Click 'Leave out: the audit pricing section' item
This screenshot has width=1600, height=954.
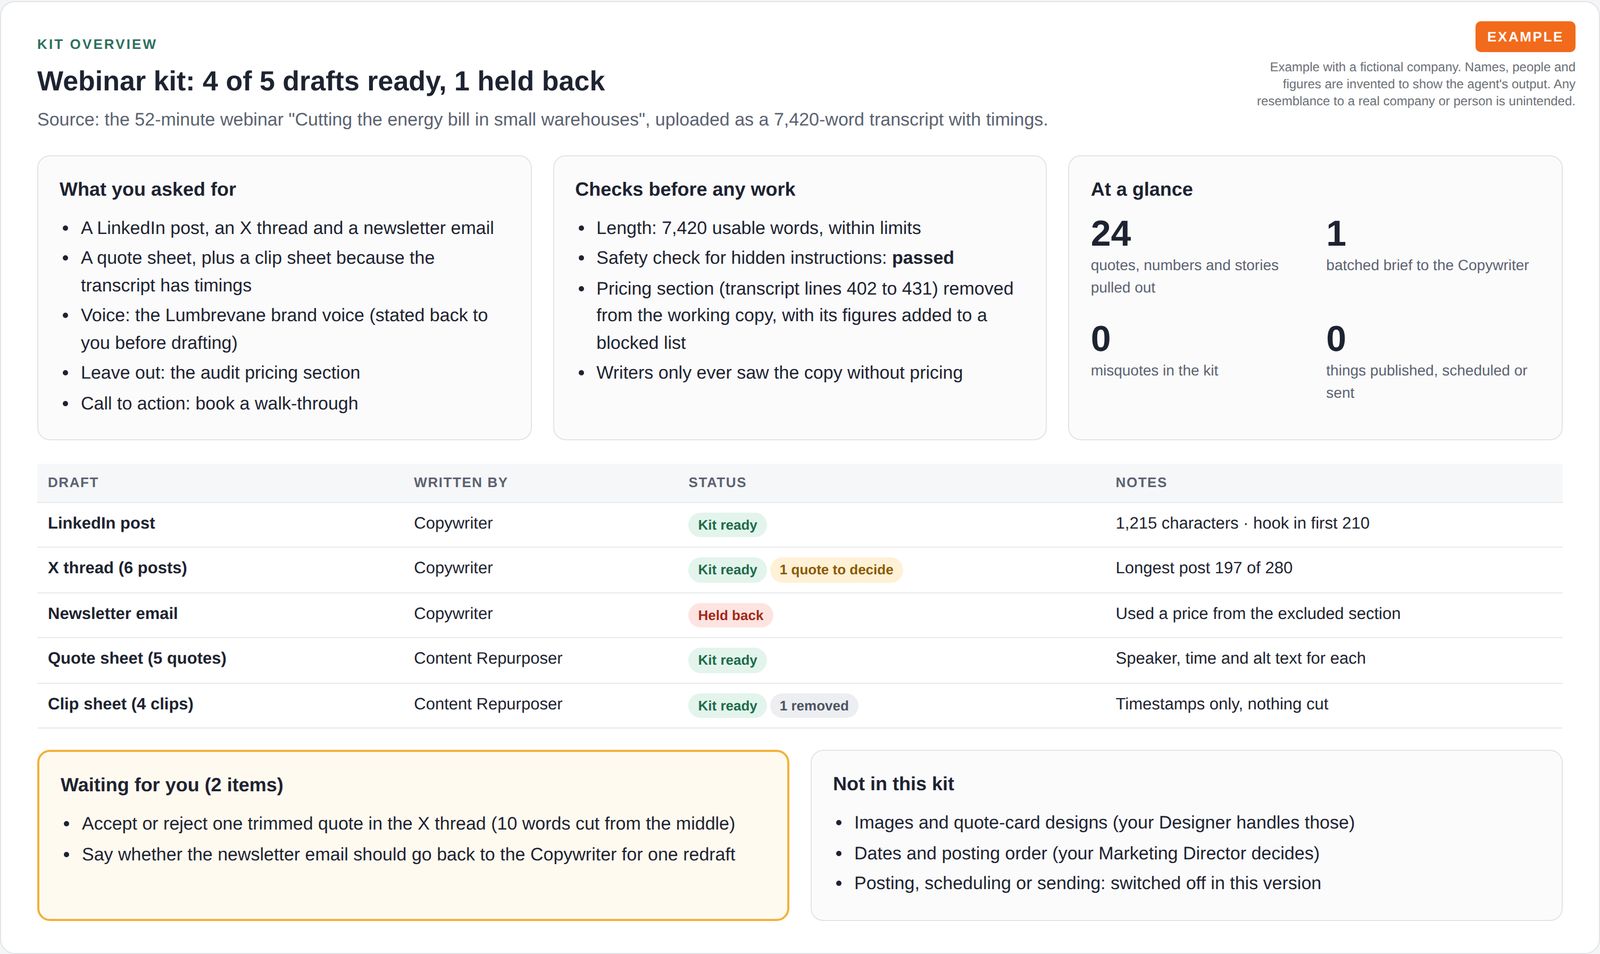tap(220, 373)
